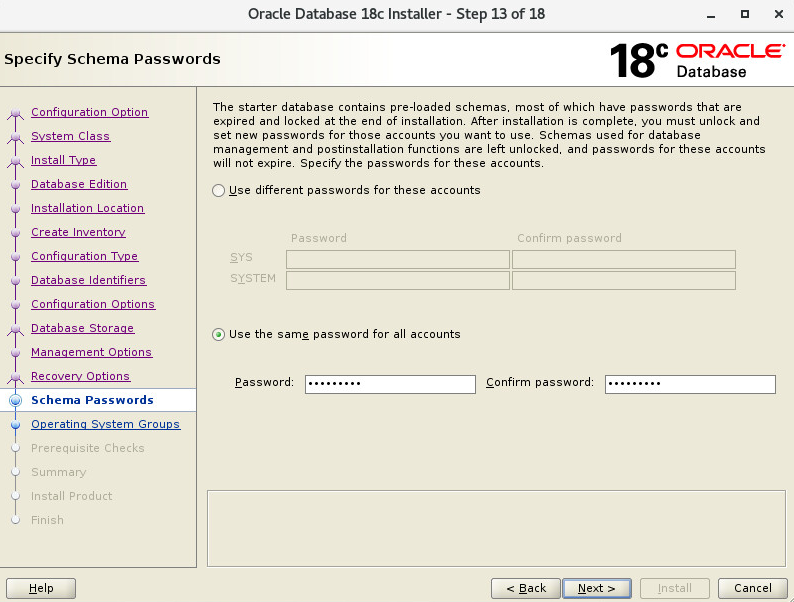The image size is (794, 602).
Task: Go to Create Inventory step
Action: (78, 232)
